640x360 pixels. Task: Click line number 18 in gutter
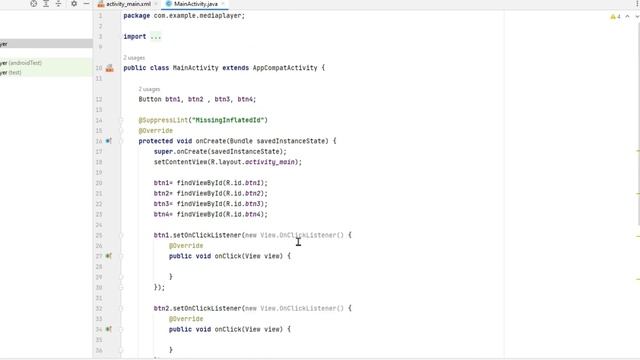[x=99, y=162]
